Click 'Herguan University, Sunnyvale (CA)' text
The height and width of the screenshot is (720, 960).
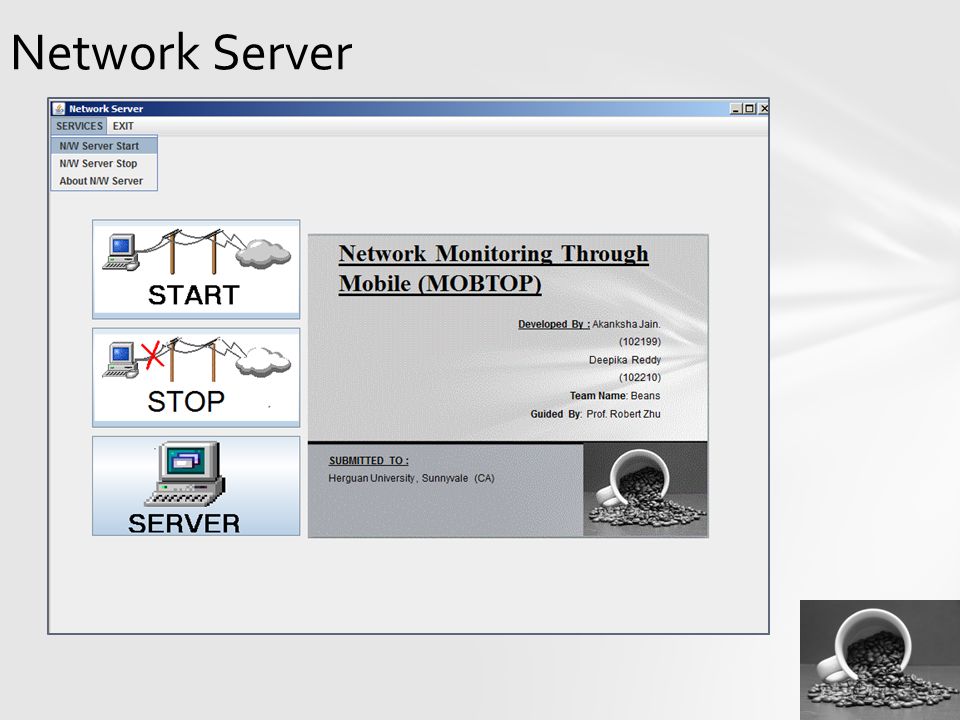coord(411,478)
